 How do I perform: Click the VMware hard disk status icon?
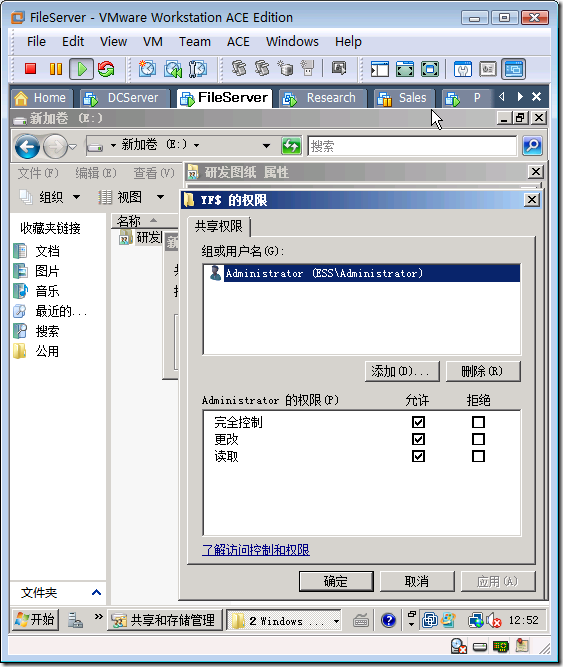coord(480,647)
